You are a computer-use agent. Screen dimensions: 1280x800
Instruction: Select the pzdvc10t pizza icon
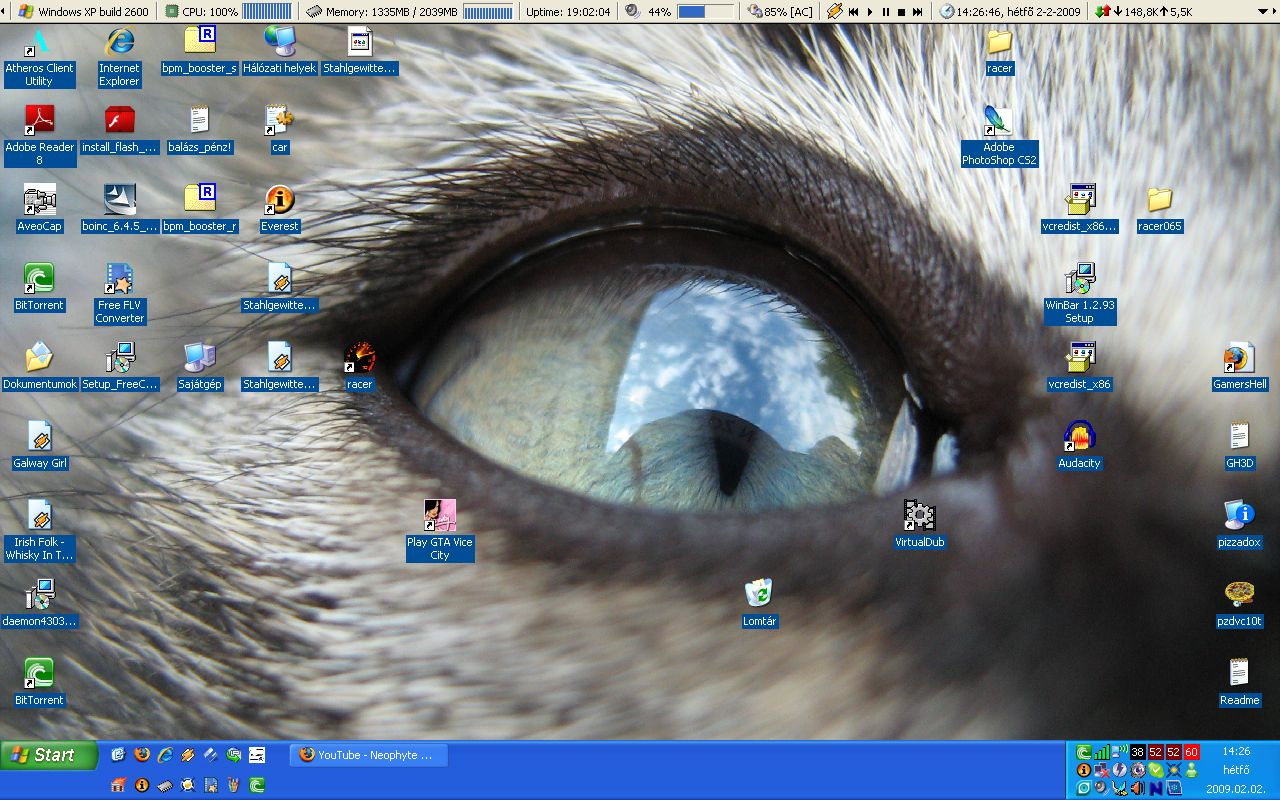point(1239,605)
